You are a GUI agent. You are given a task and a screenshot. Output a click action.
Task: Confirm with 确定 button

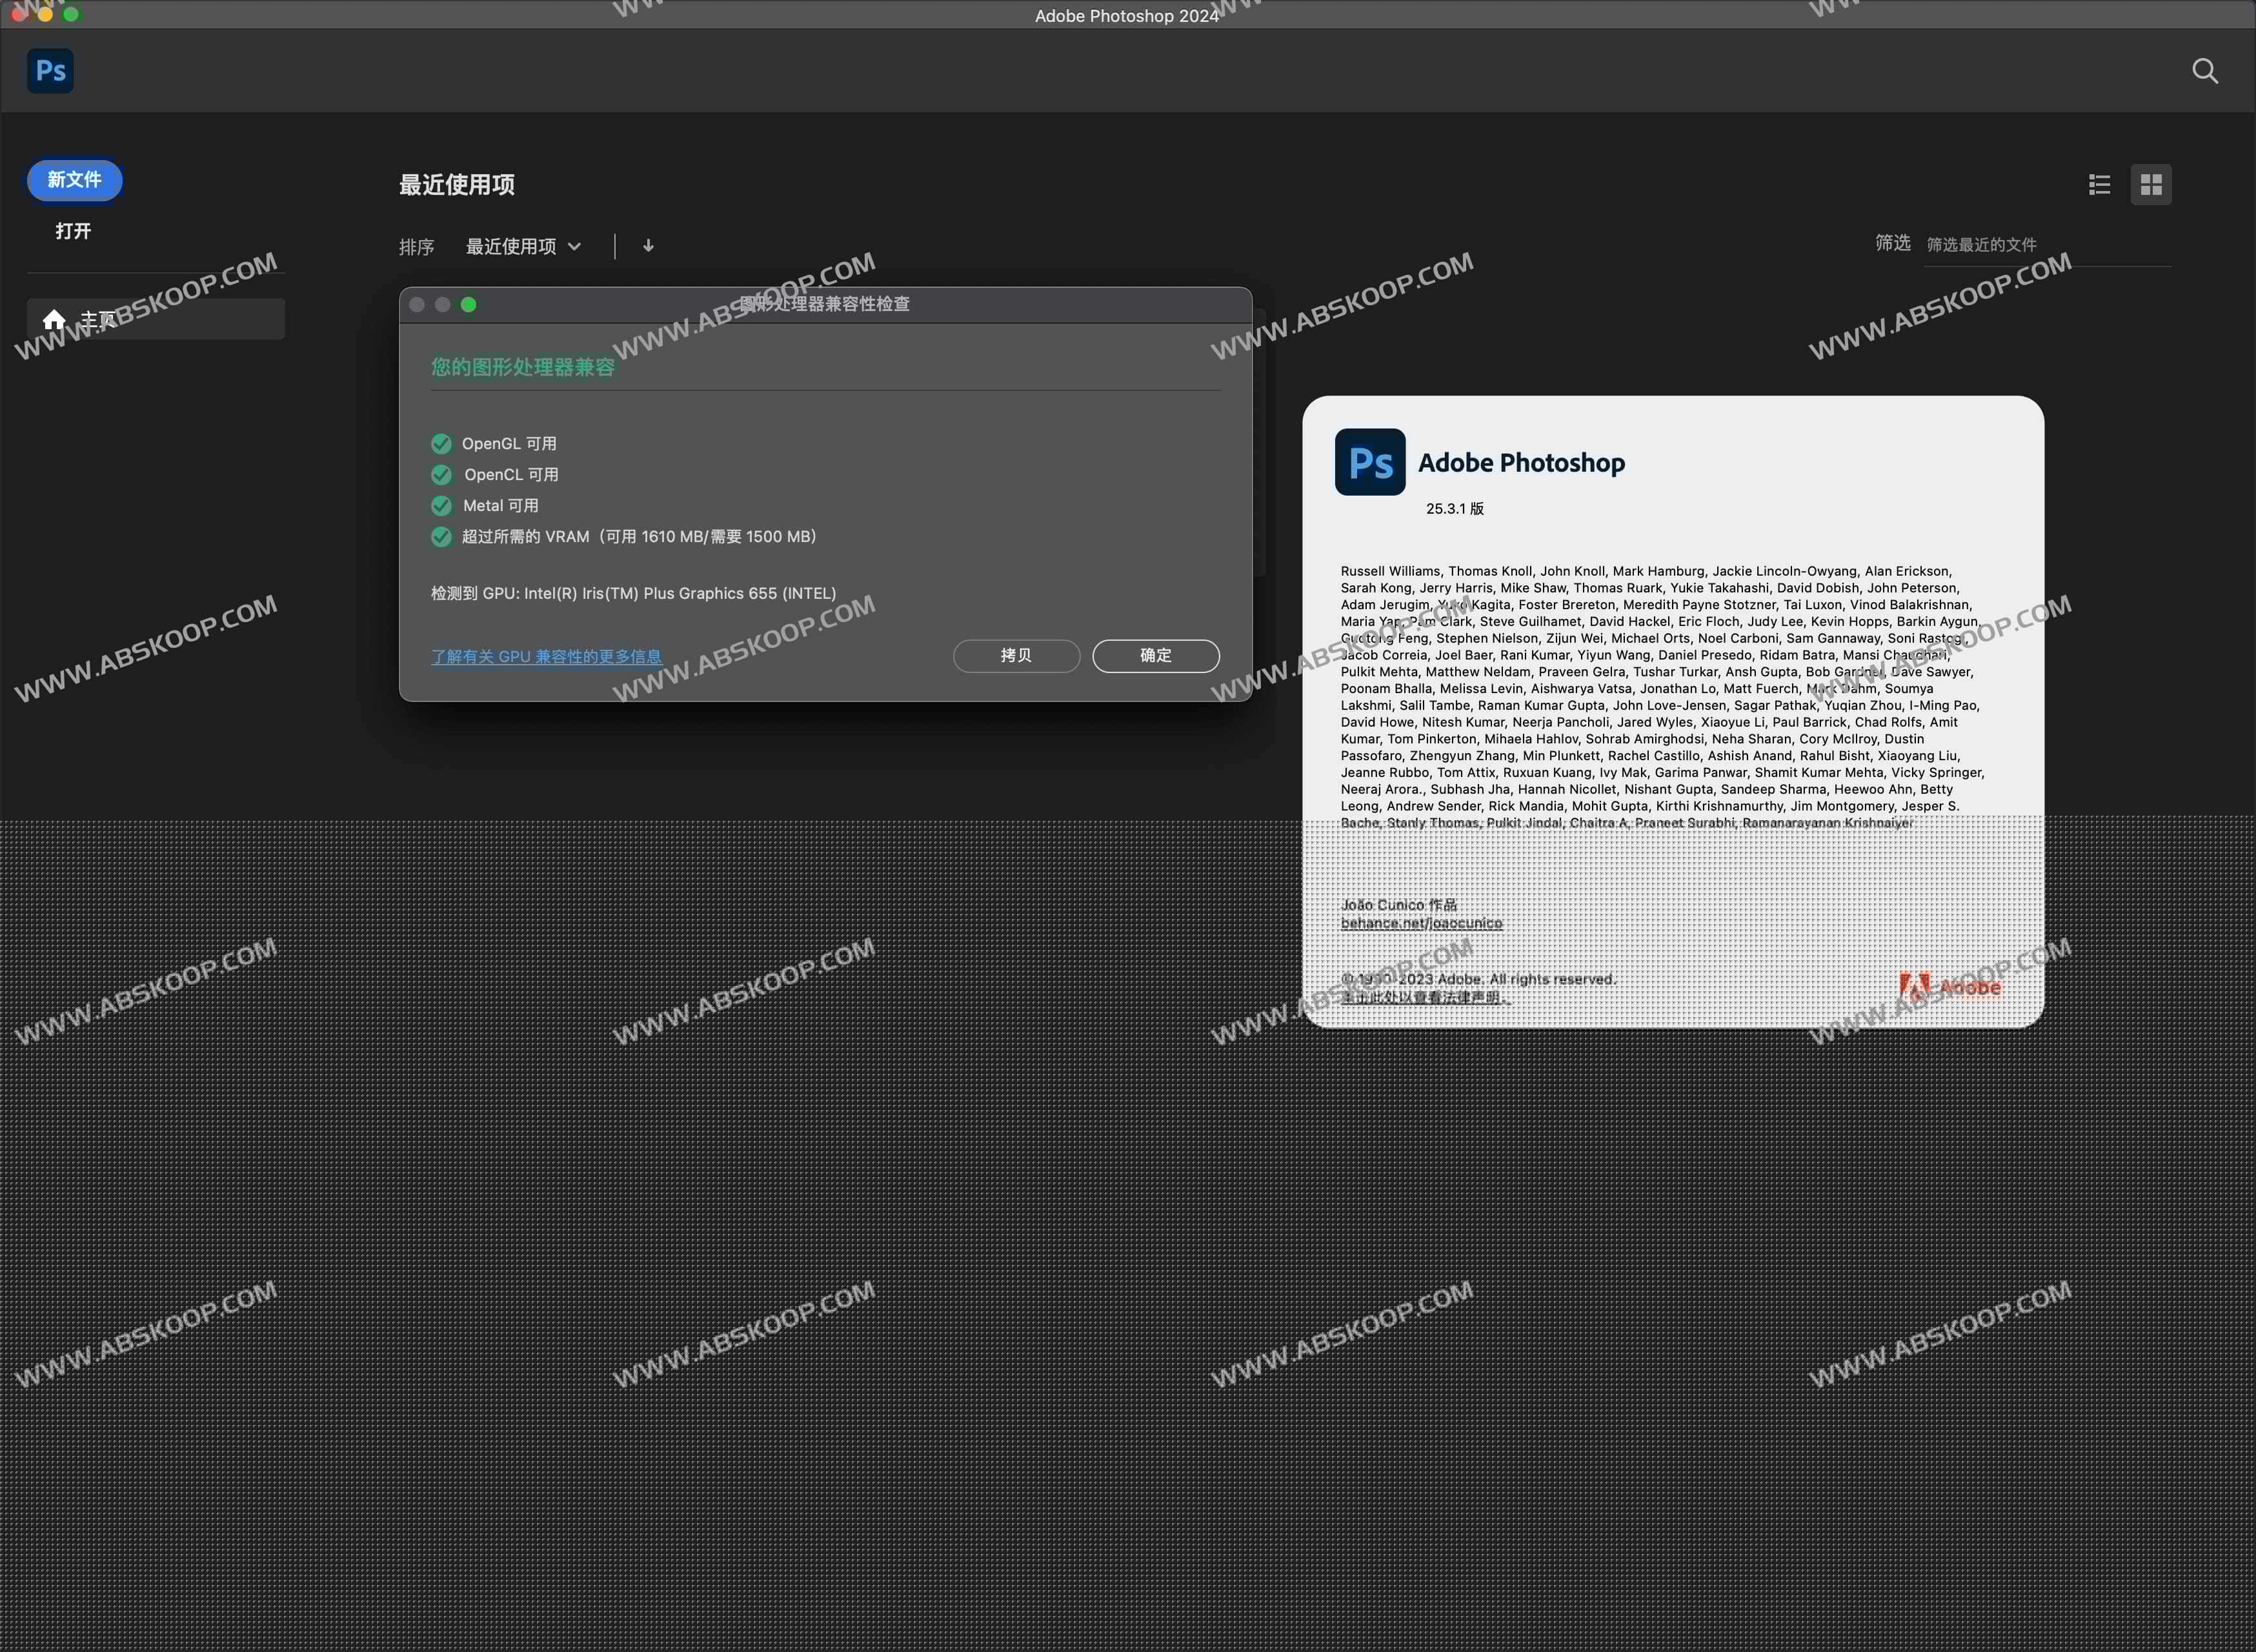(1155, 655)
